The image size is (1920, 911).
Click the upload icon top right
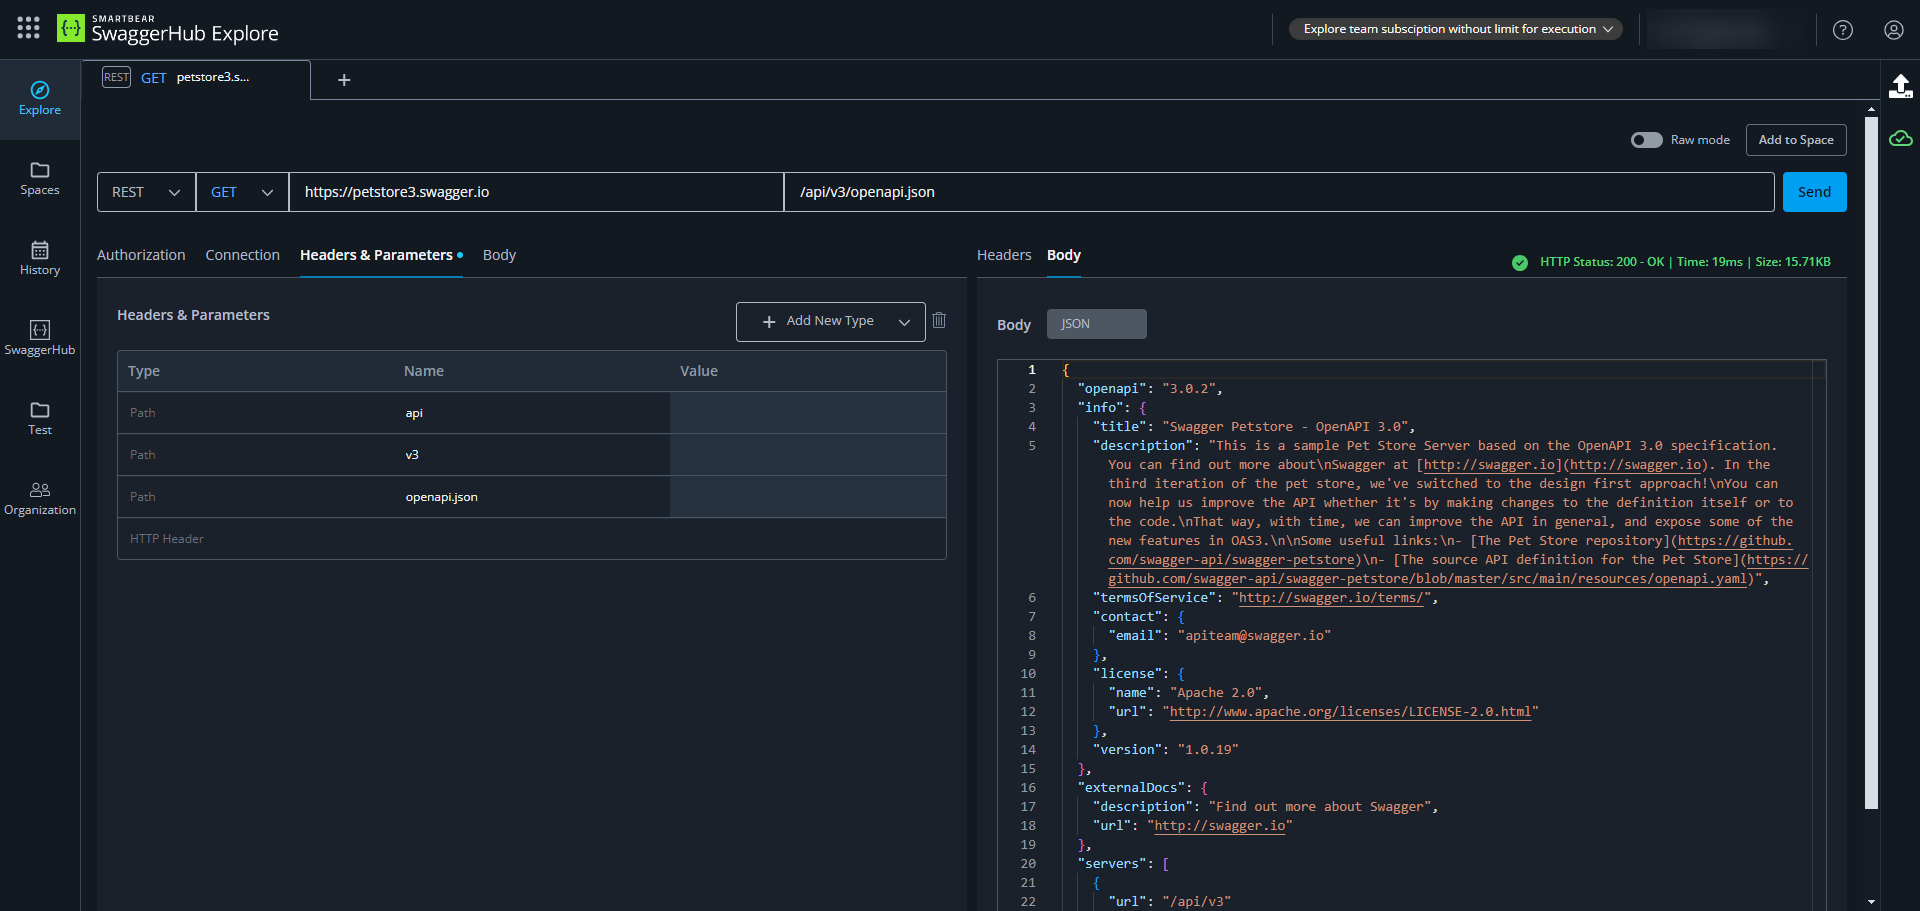[x=1902, y=87]
